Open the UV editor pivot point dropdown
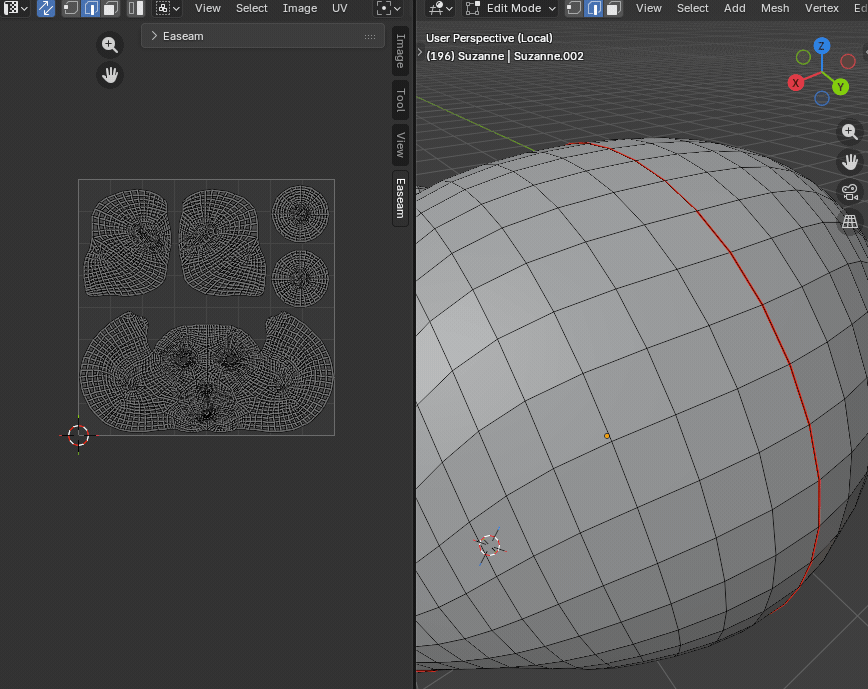Viewport: 868px width, 689px height. pyautogui.click(x=389, y=8)
